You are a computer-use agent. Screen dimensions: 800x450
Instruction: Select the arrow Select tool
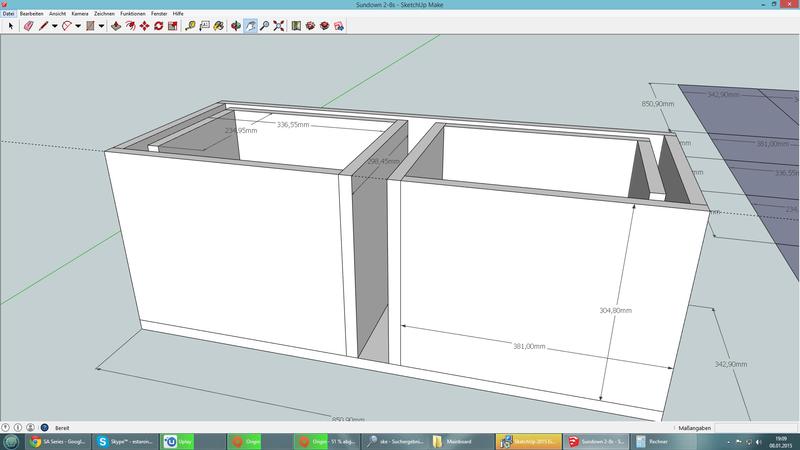coord(10,26)
